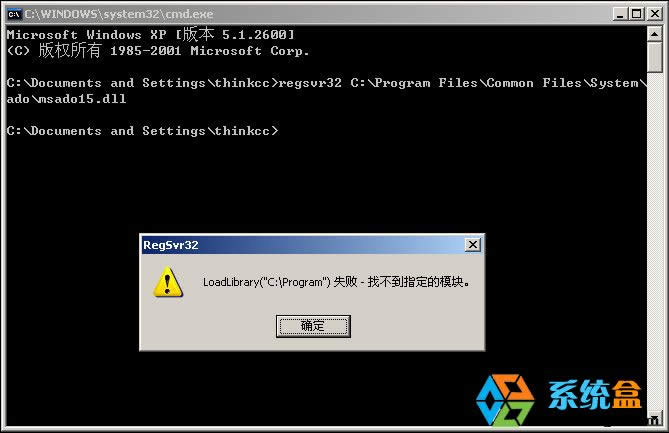Close the cmd.exe window
This screenshot has height=433, width=669.
[x=654, y=14]
